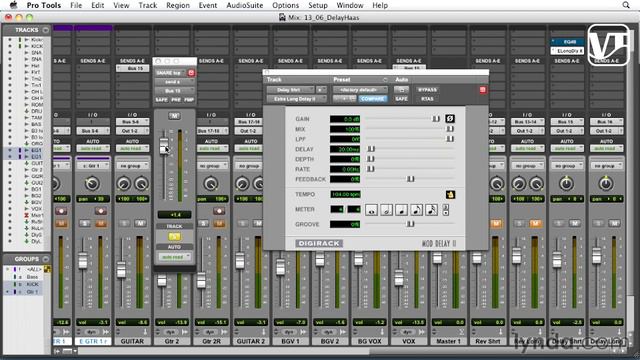Screen dimensions: 640x360
Task: Open the factory default preset dropdown
Action: coord(360,90)
